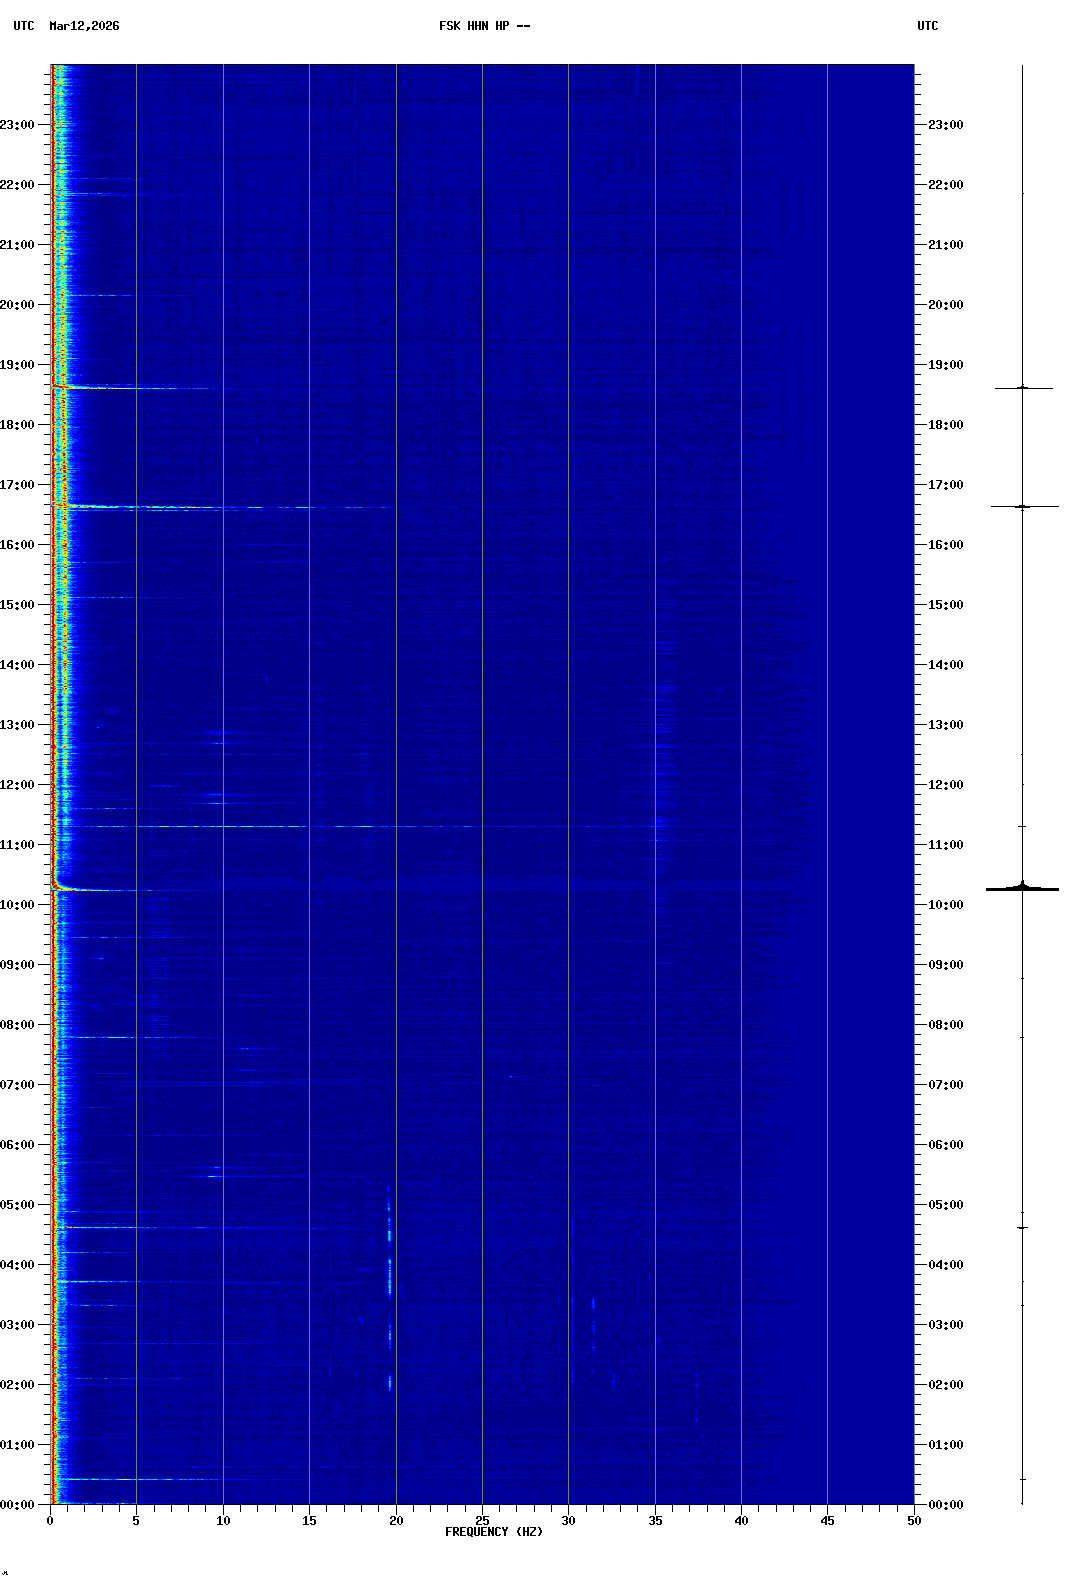1066x1584 pixels.
Task: Click the seismogram spike near 16:38
Action: pos(1022,507)
